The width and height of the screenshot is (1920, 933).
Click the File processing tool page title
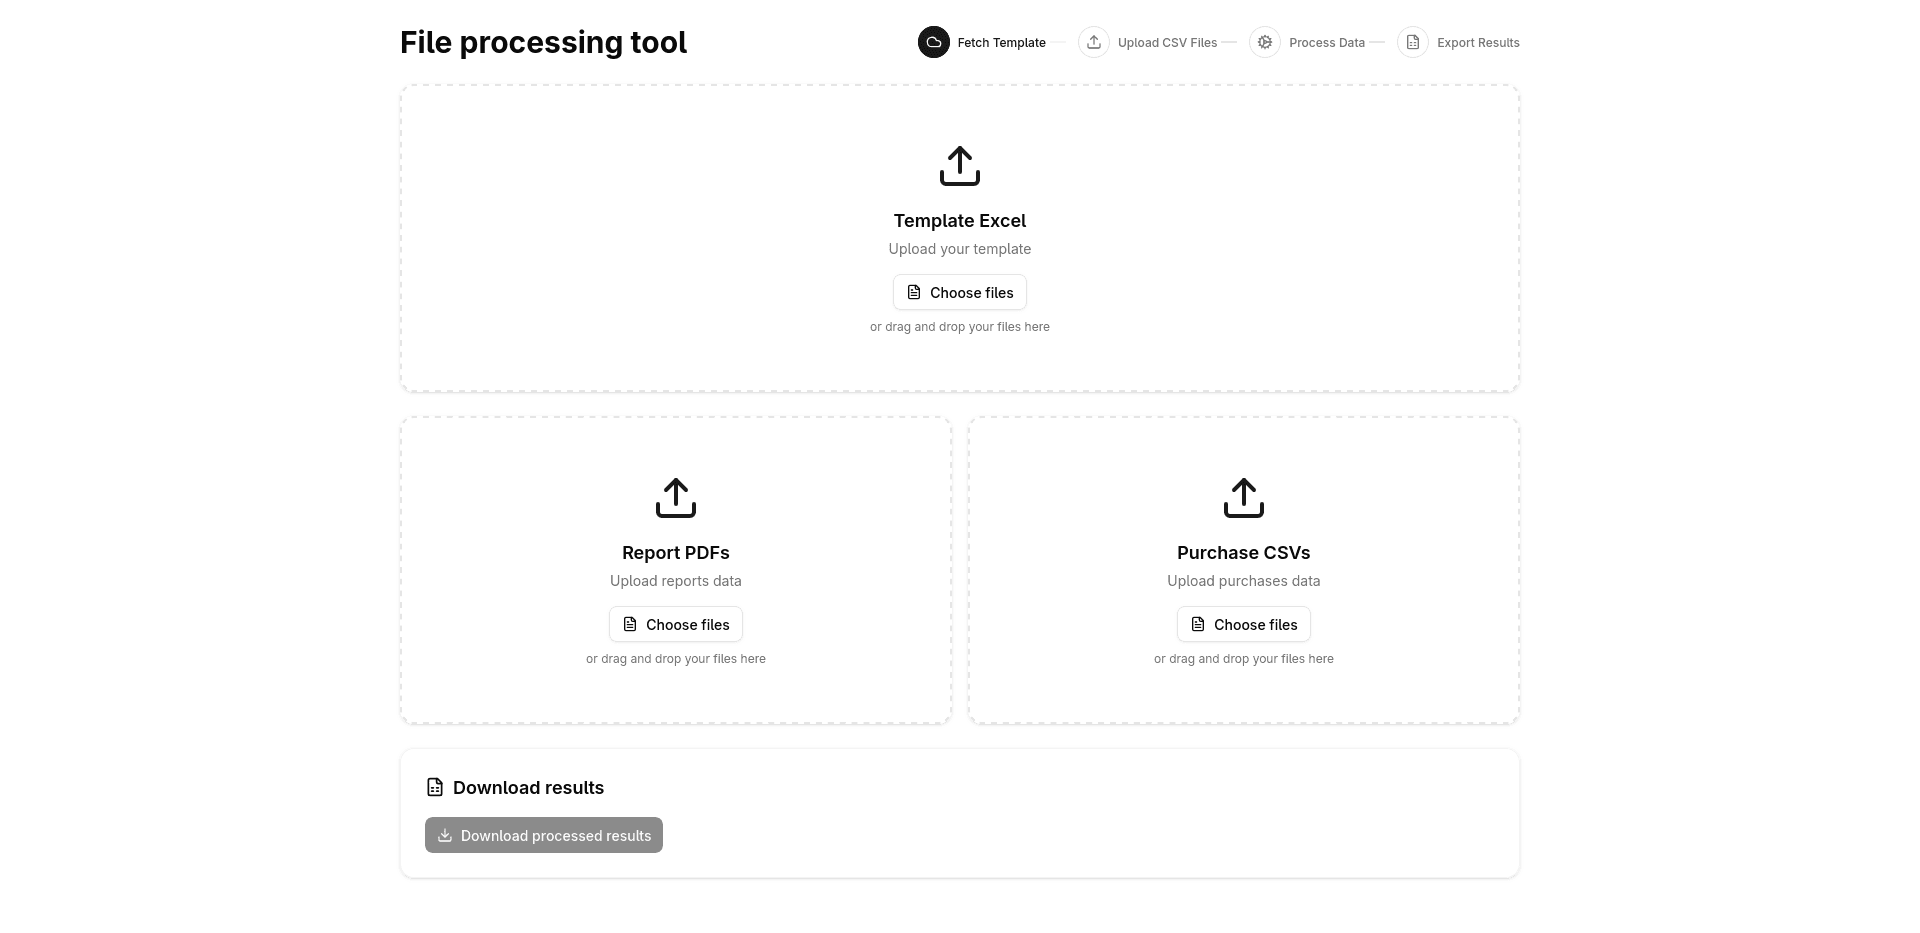(543, 43)
